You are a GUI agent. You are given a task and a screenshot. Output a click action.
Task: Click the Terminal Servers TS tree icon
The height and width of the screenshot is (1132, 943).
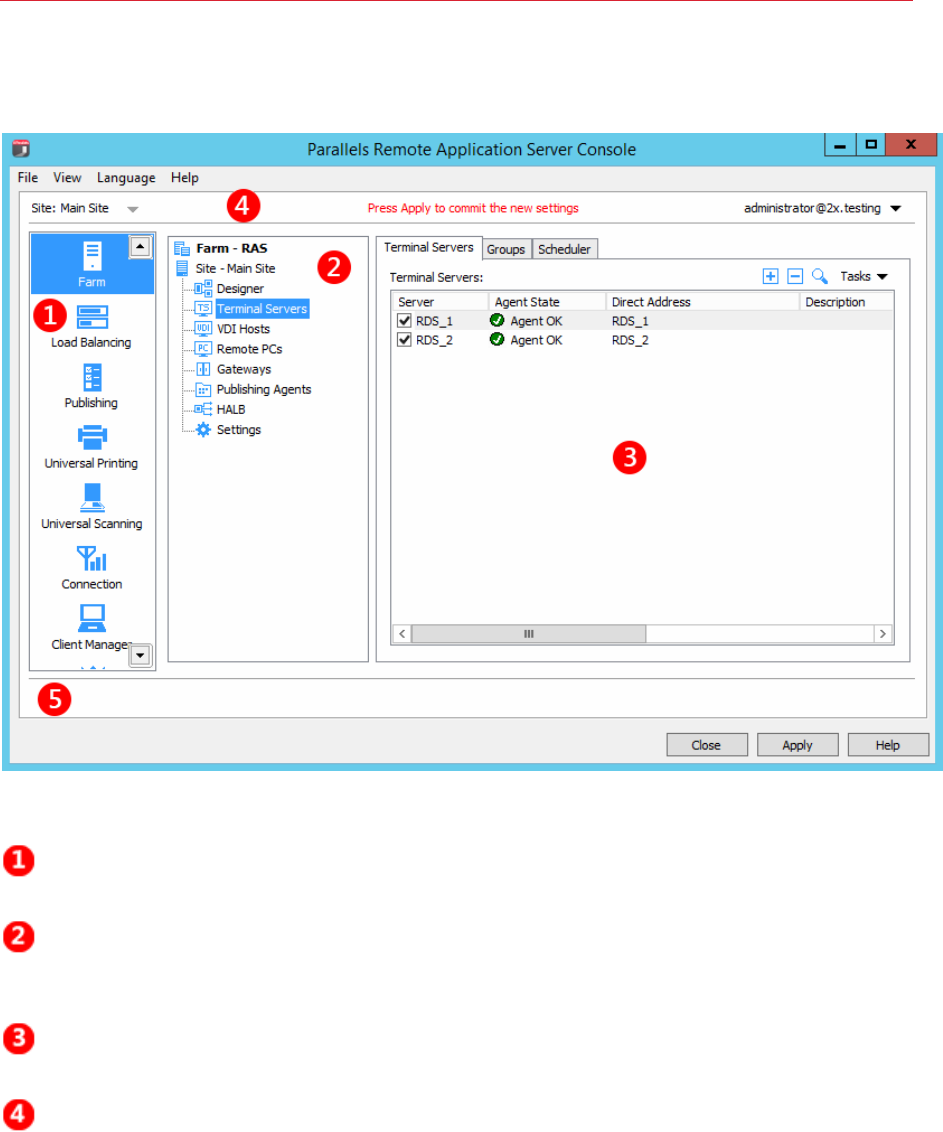coord(203,308)
